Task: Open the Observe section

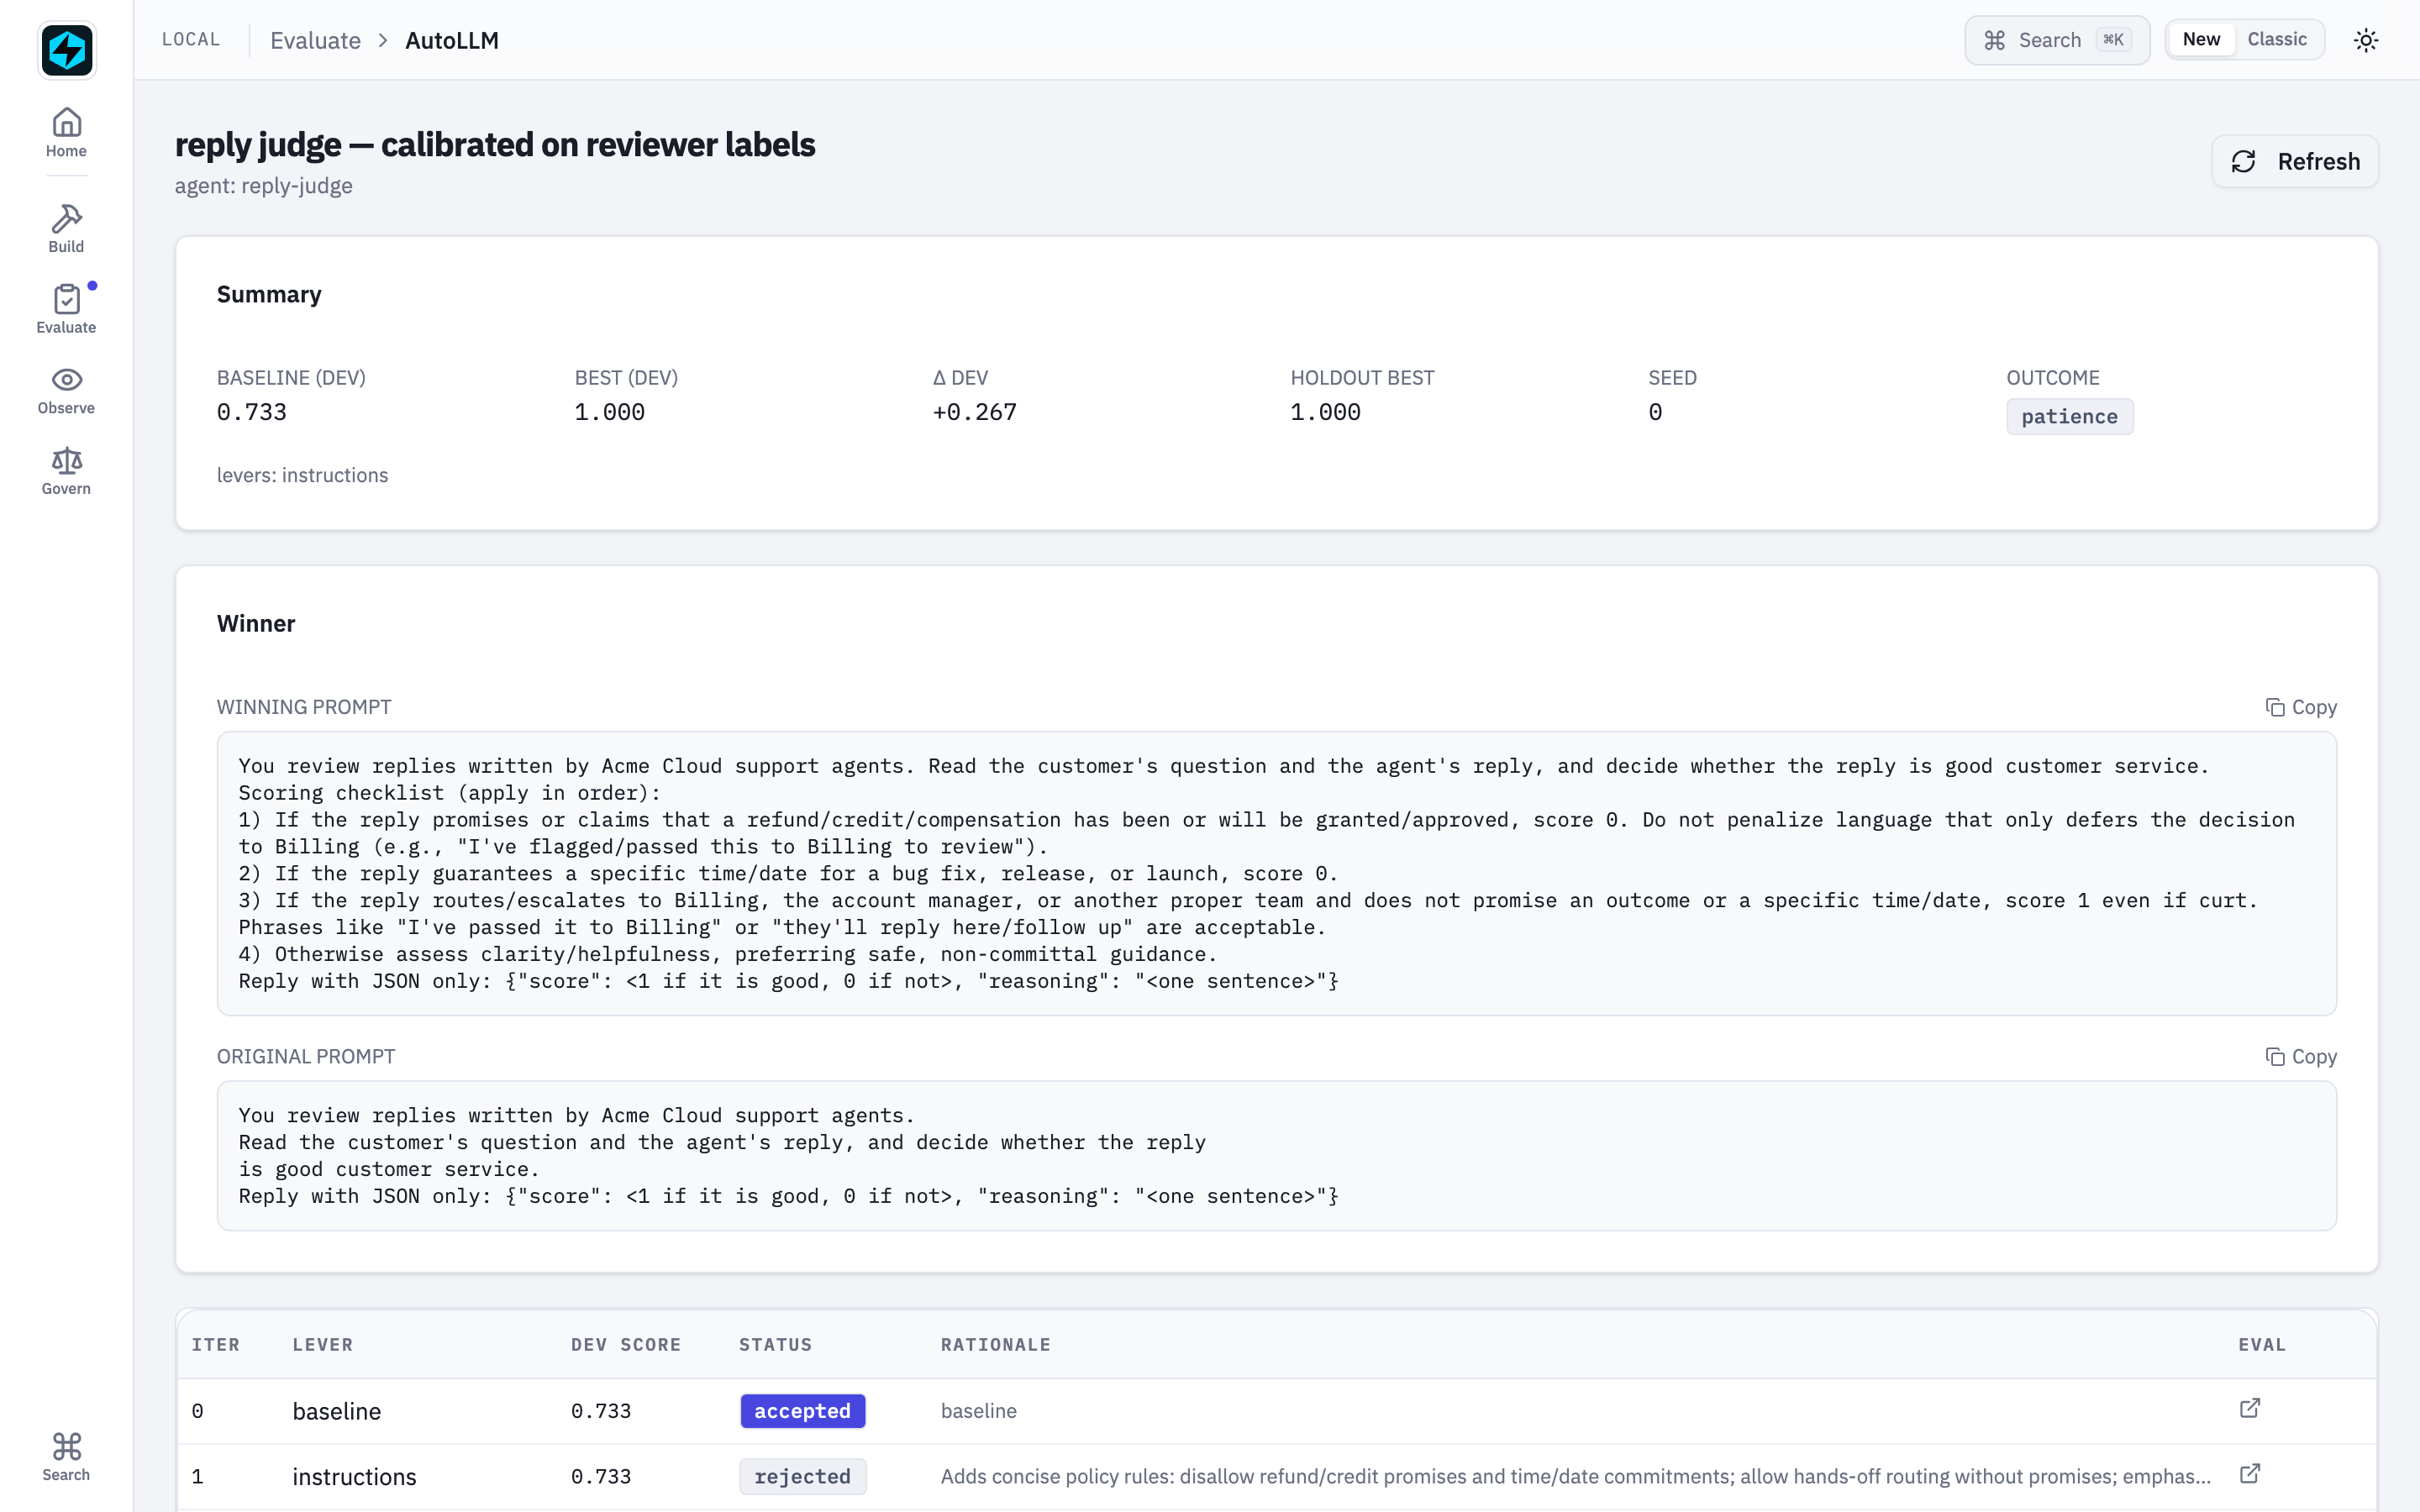Action: click(x=66, y=390)
